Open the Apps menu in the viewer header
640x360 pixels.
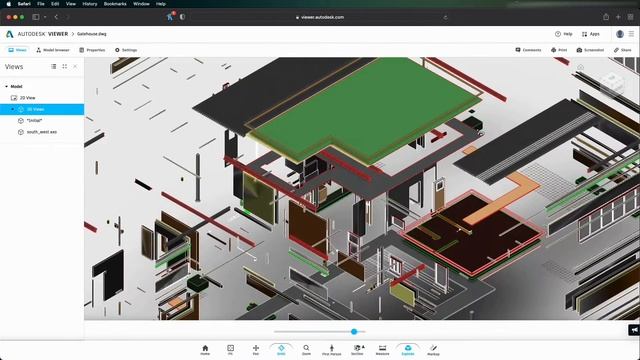591,34
